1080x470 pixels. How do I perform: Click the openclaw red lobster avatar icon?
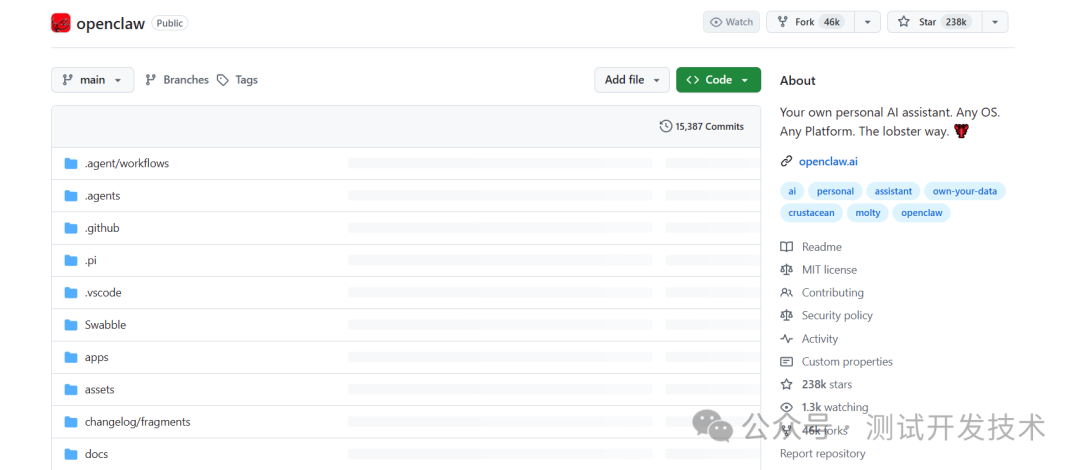click(x=61, y=23)
